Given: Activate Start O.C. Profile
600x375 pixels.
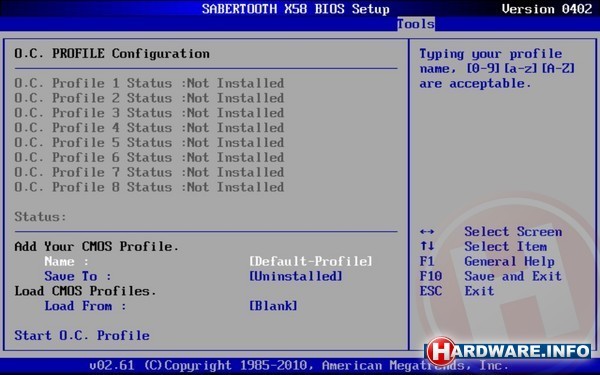Looking at the screenshot, I should pyautogui.click(x=82, y=336).
